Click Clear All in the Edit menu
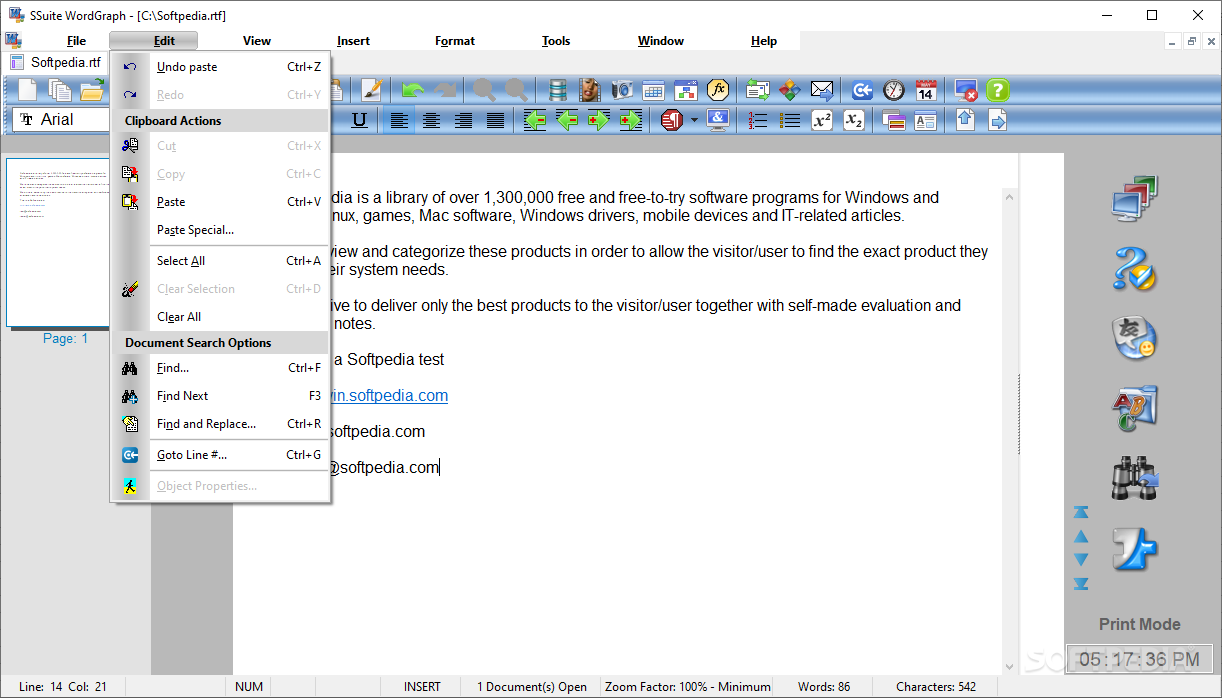 click(221, 317)
